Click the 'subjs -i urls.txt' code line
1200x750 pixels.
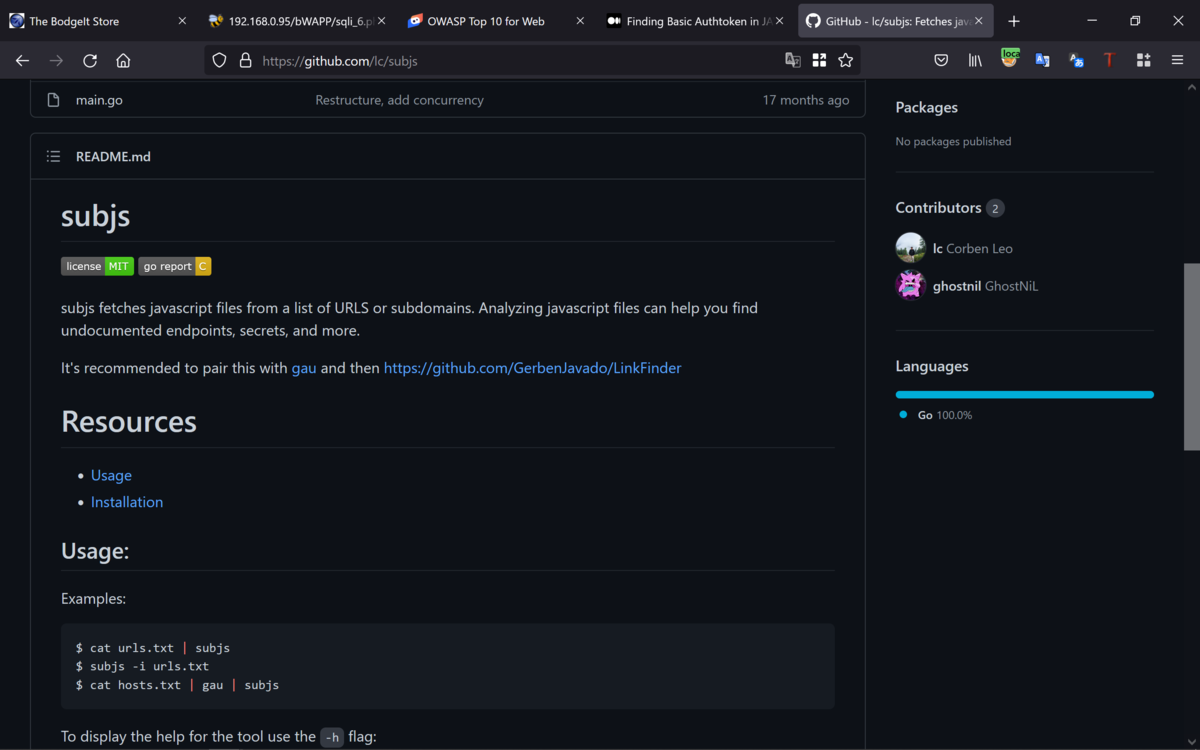pos(142,666)
